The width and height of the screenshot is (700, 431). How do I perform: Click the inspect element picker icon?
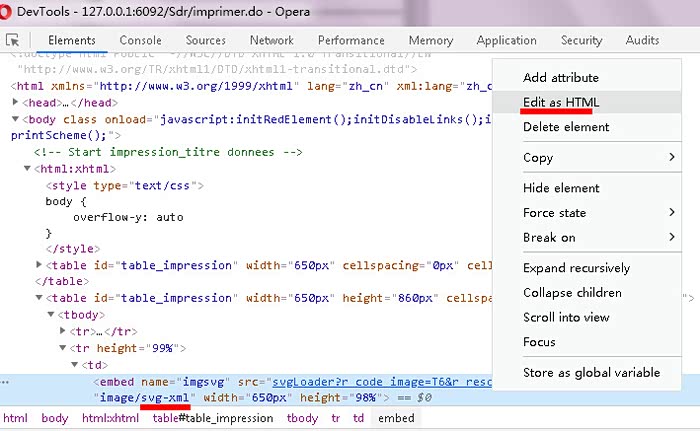14,40
